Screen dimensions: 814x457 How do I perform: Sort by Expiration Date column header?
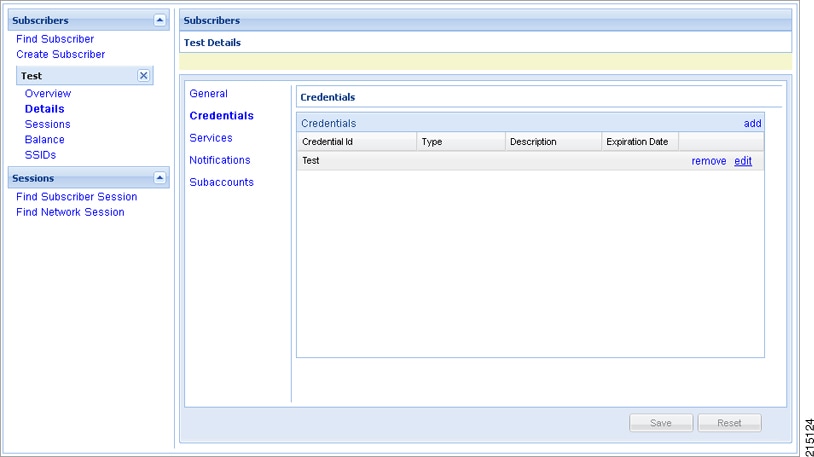pos(640,142)
